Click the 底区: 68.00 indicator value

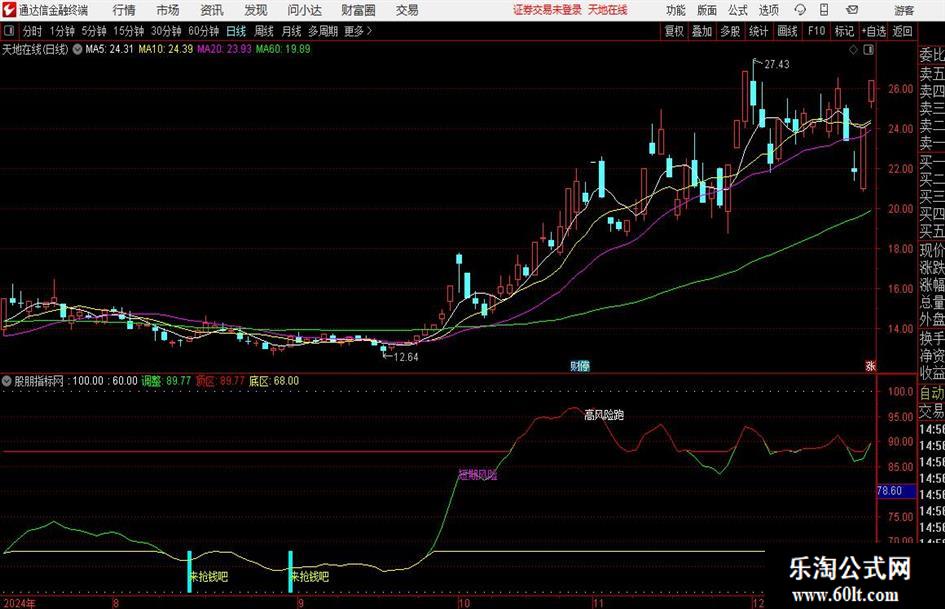point(274,381)
